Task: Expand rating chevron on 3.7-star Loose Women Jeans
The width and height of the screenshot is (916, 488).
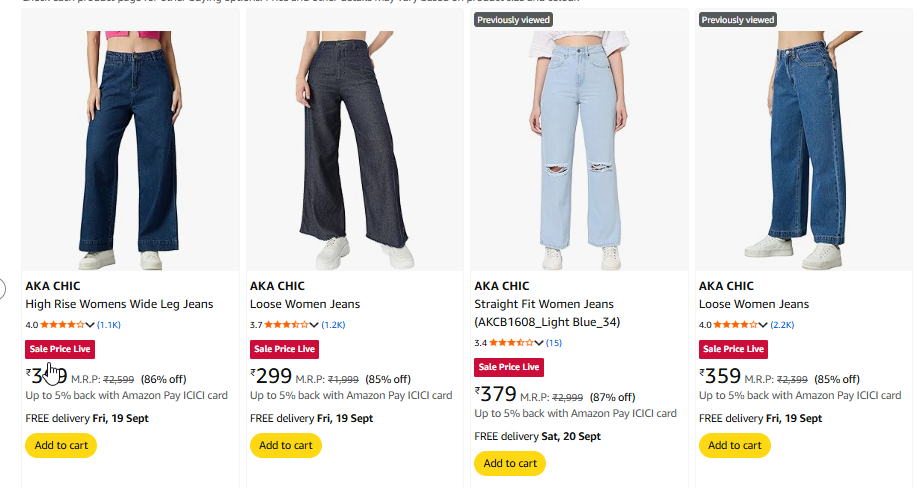Action: [314, 325]
